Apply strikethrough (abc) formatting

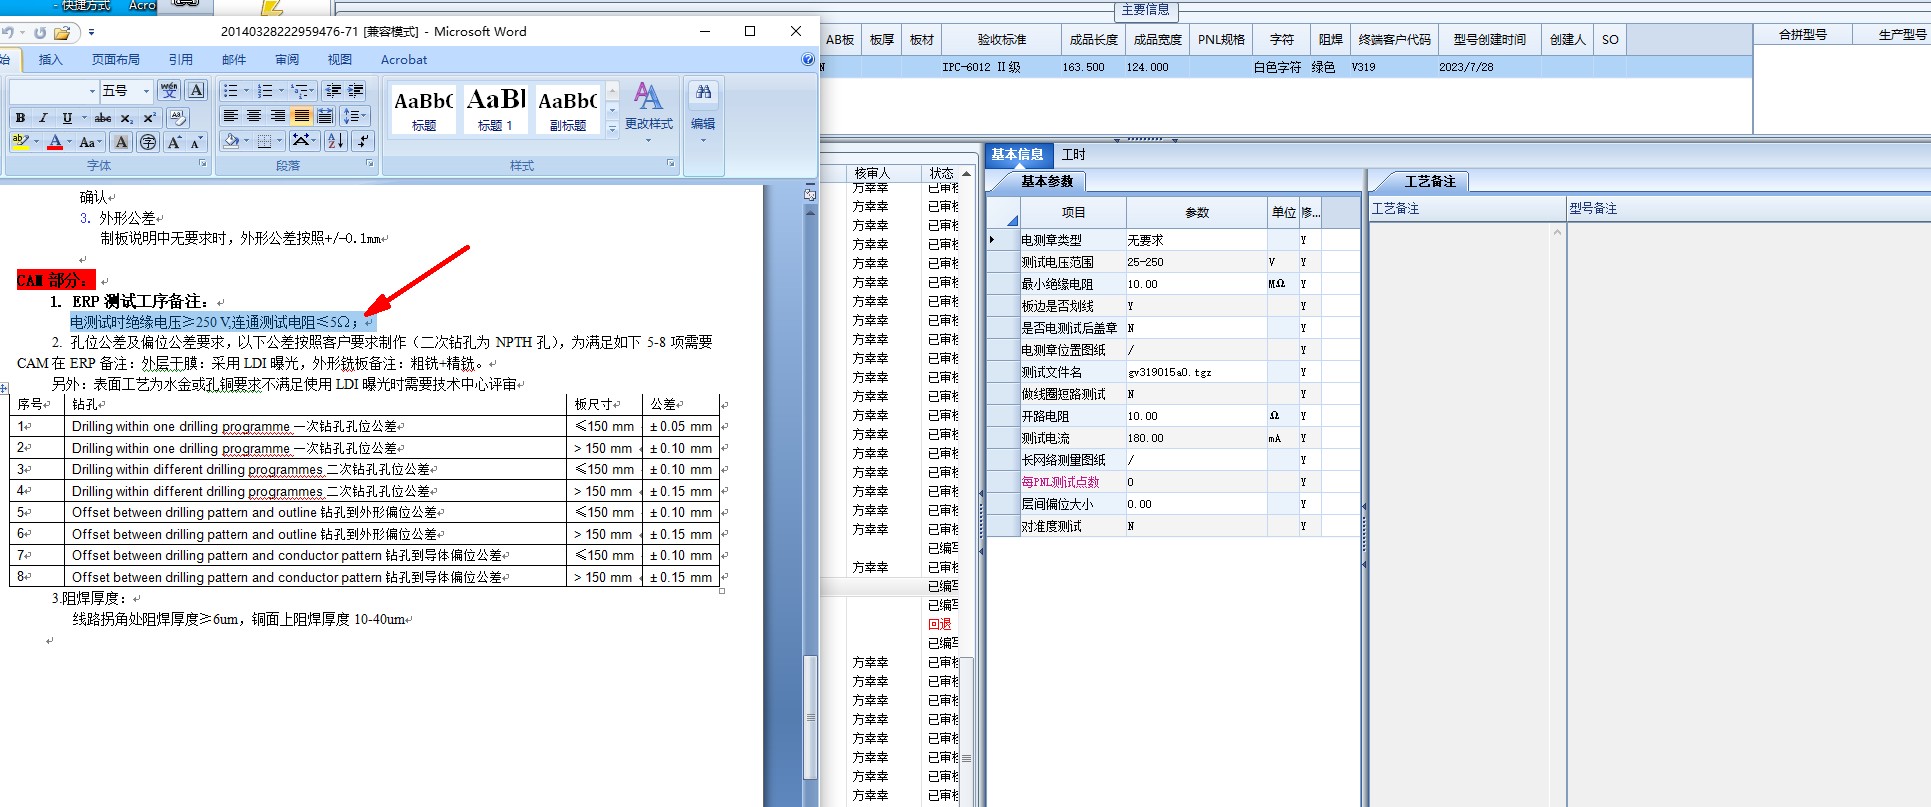click(103, 118)
